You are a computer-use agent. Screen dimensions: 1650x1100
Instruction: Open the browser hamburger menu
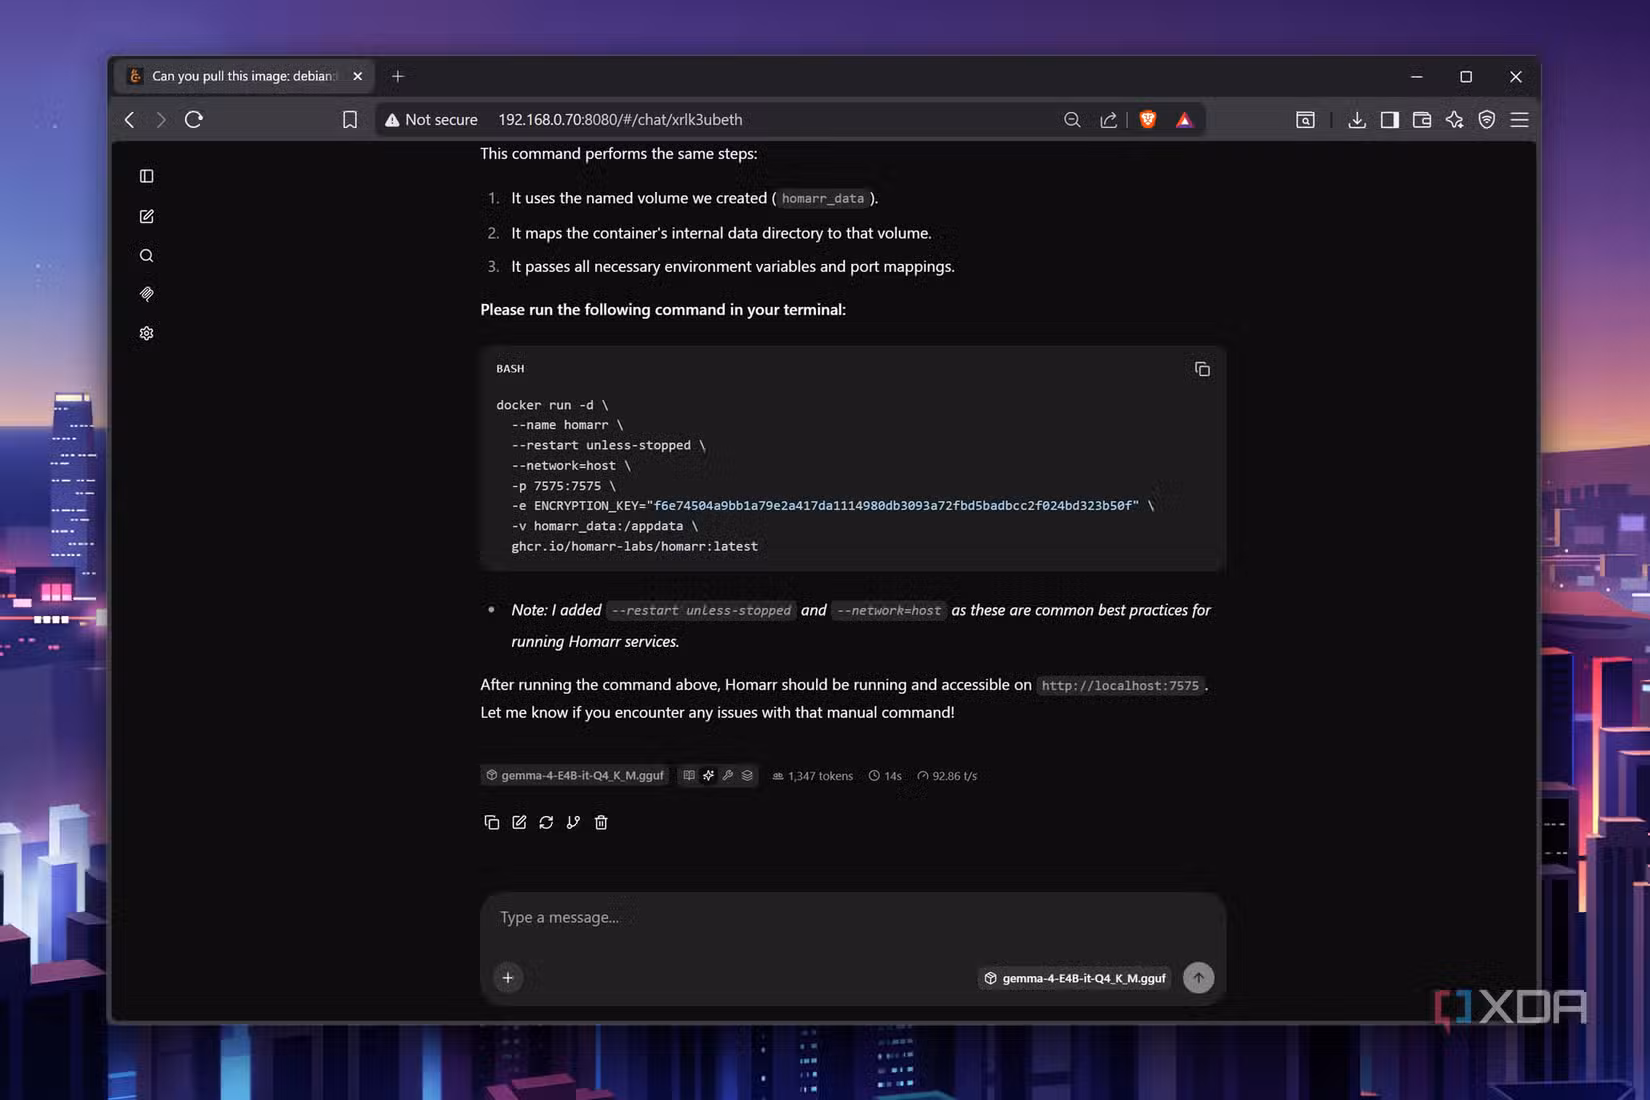click(x=1519, y=120)
